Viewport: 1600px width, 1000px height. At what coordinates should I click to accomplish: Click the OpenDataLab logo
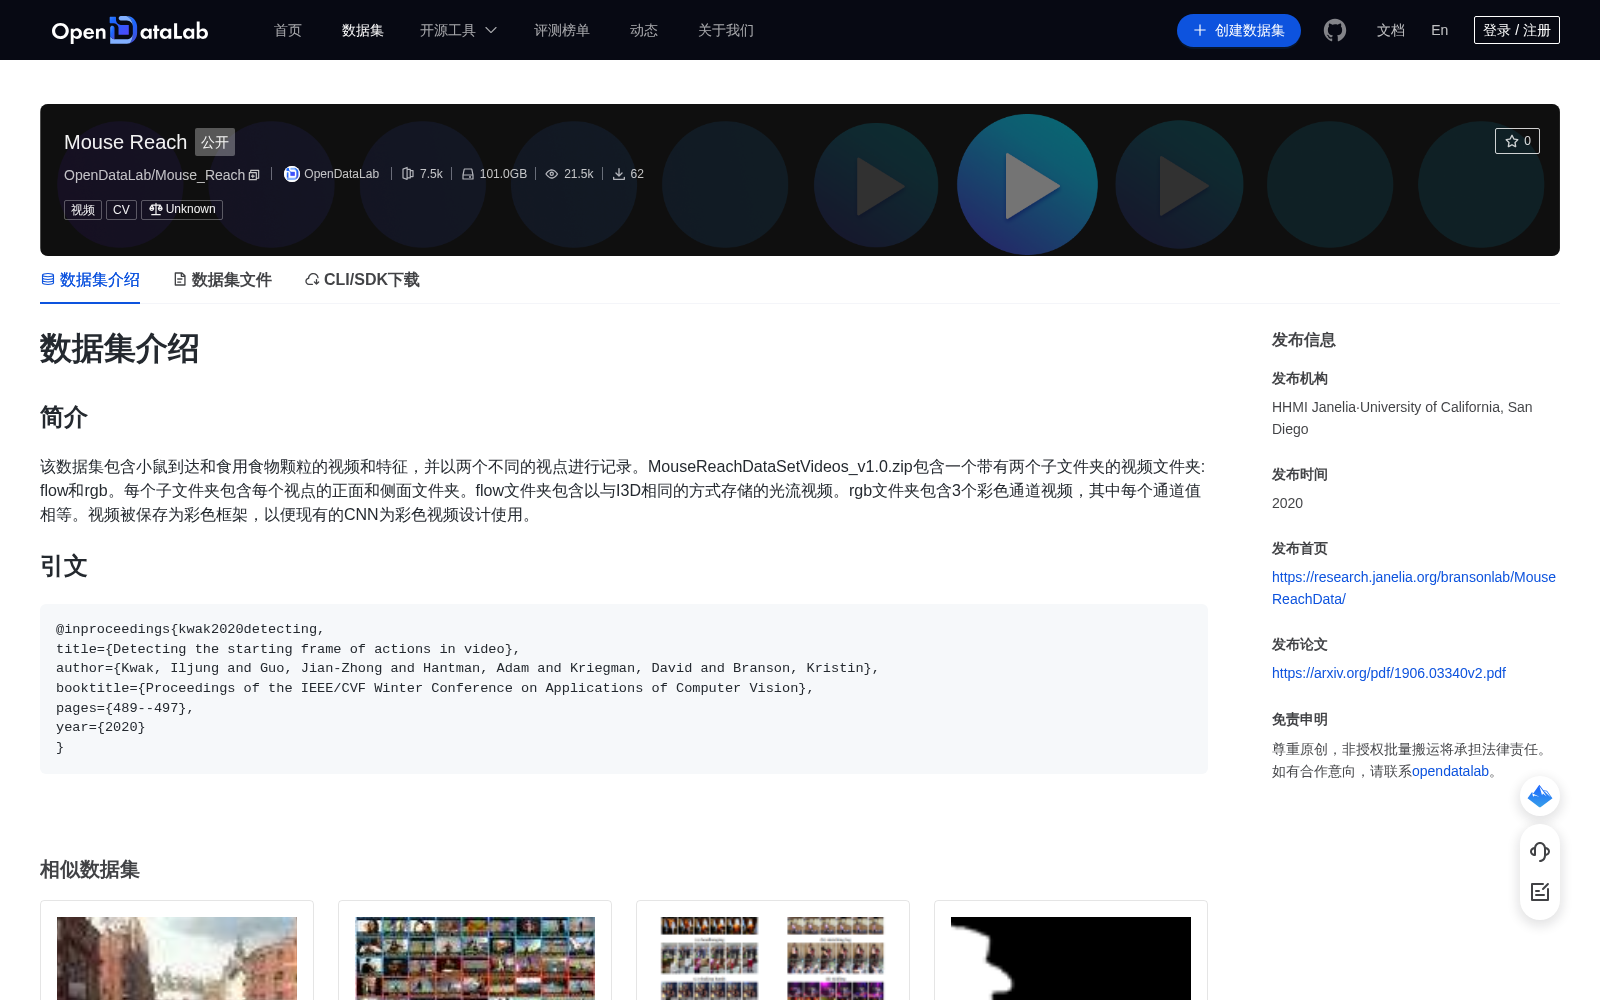tap(130, 30)
